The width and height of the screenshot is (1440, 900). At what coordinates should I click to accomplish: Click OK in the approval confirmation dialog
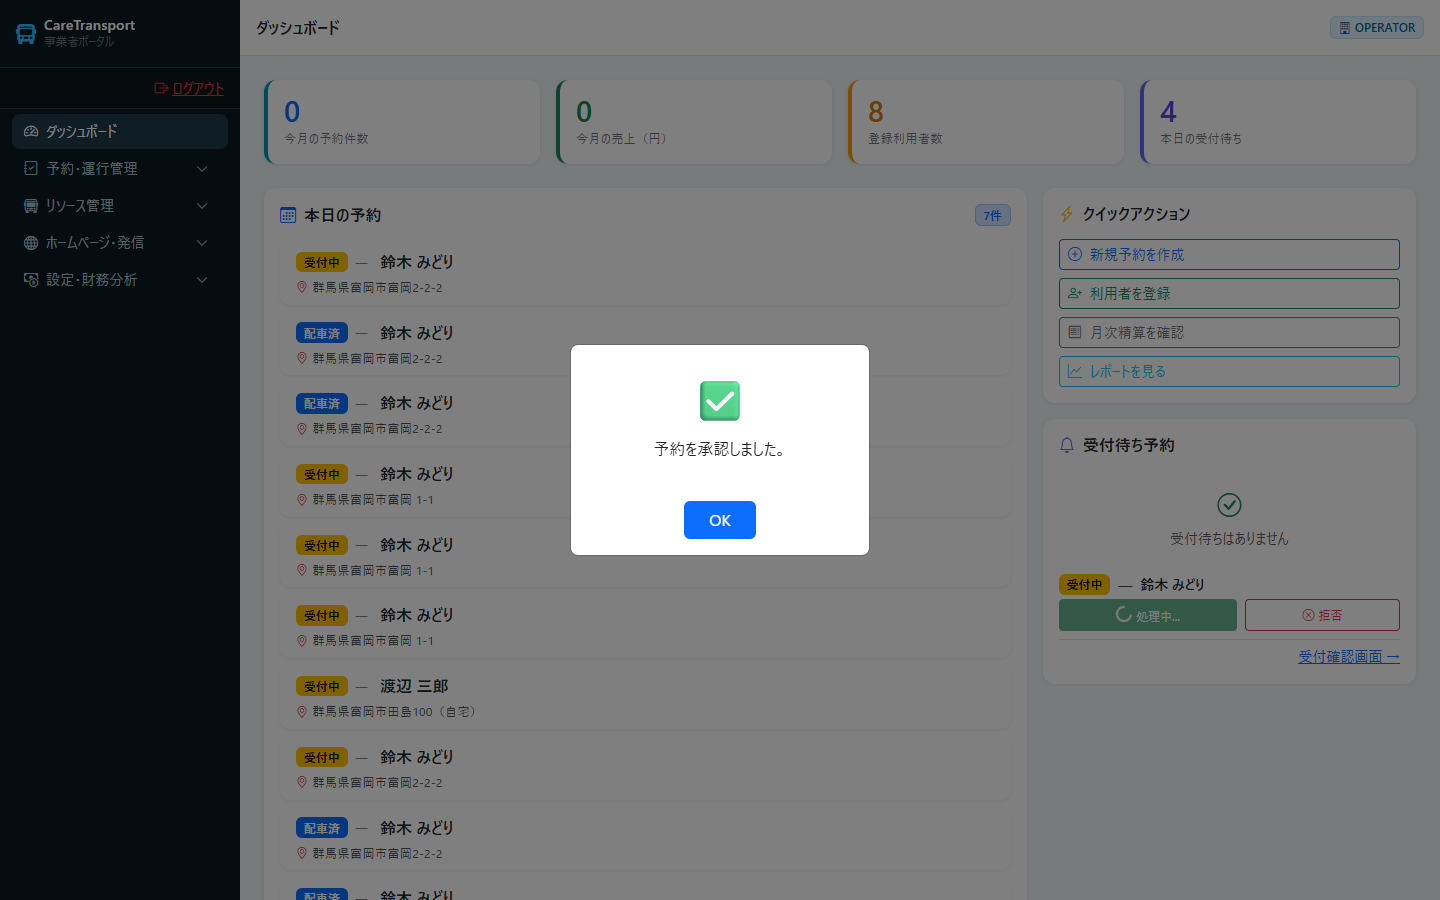pos(720,520)
